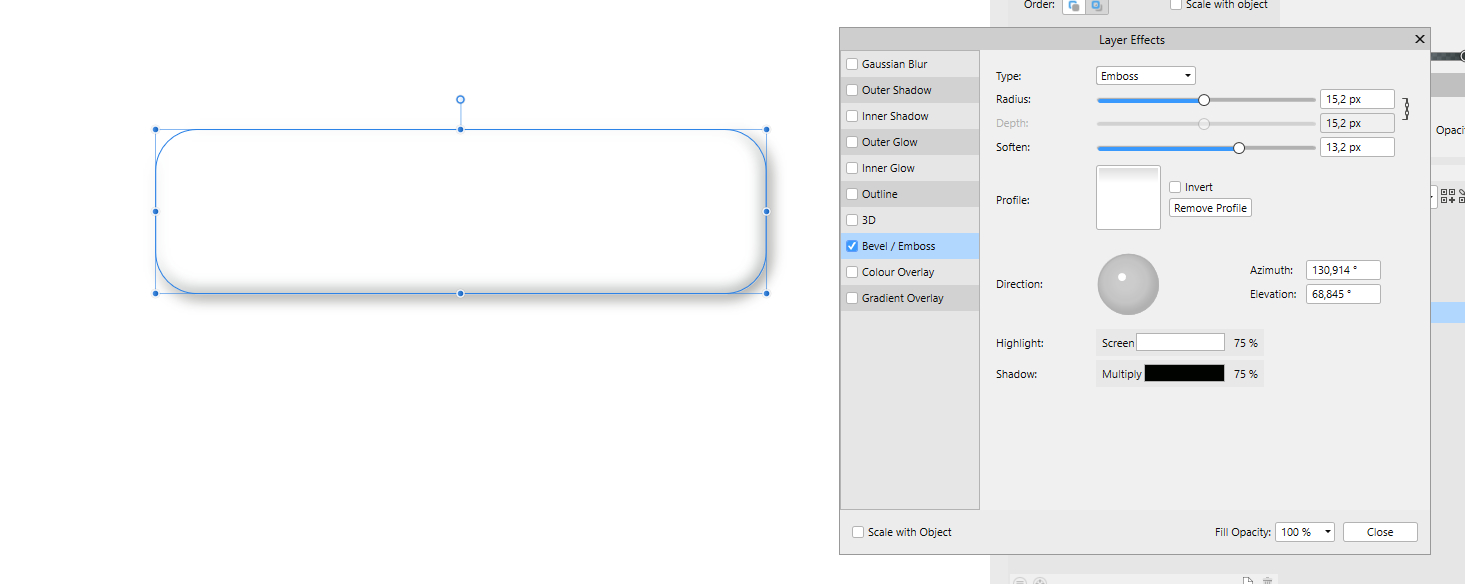Tick the Invert profile checkbox

[1176, 187]
